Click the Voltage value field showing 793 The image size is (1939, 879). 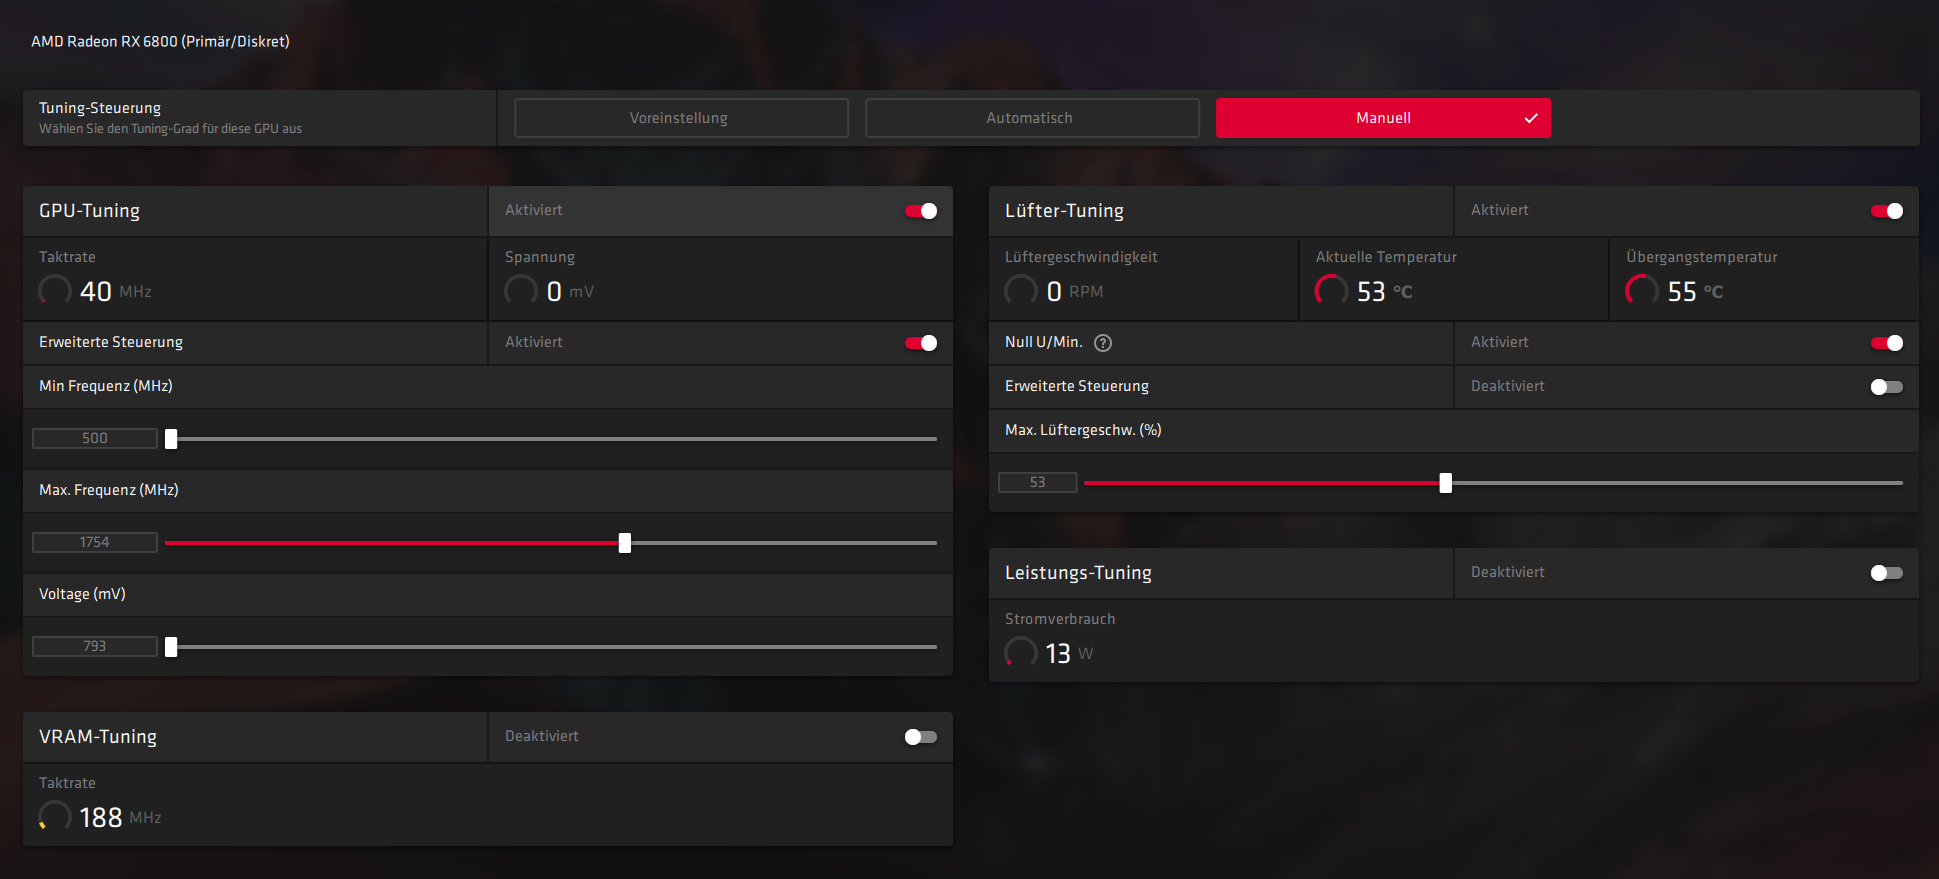click(95, 647)
